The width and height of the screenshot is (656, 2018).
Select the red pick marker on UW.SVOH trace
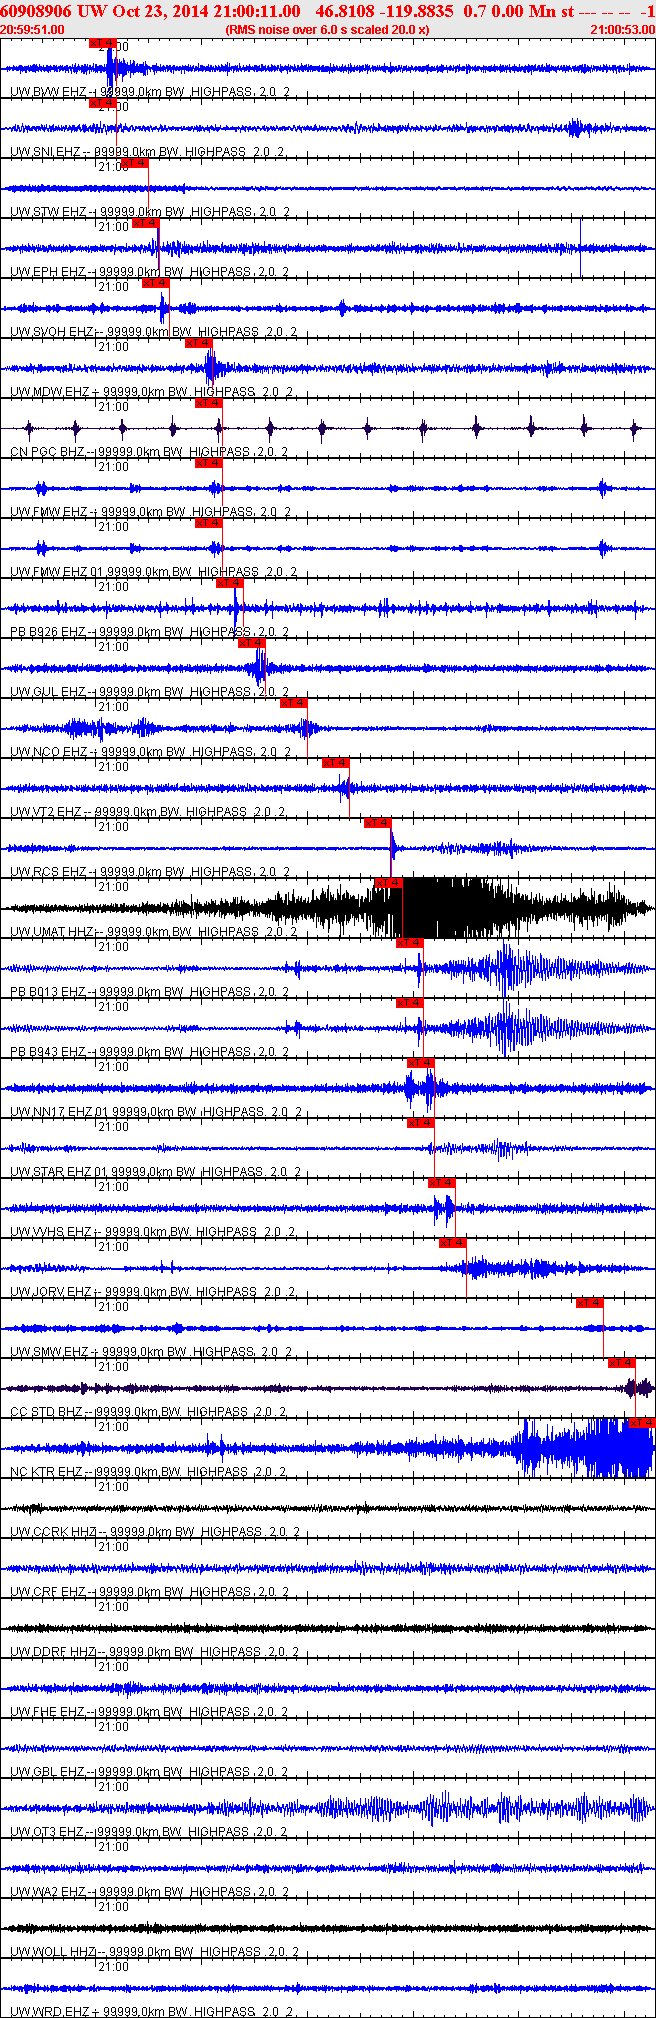pos(156,283)
